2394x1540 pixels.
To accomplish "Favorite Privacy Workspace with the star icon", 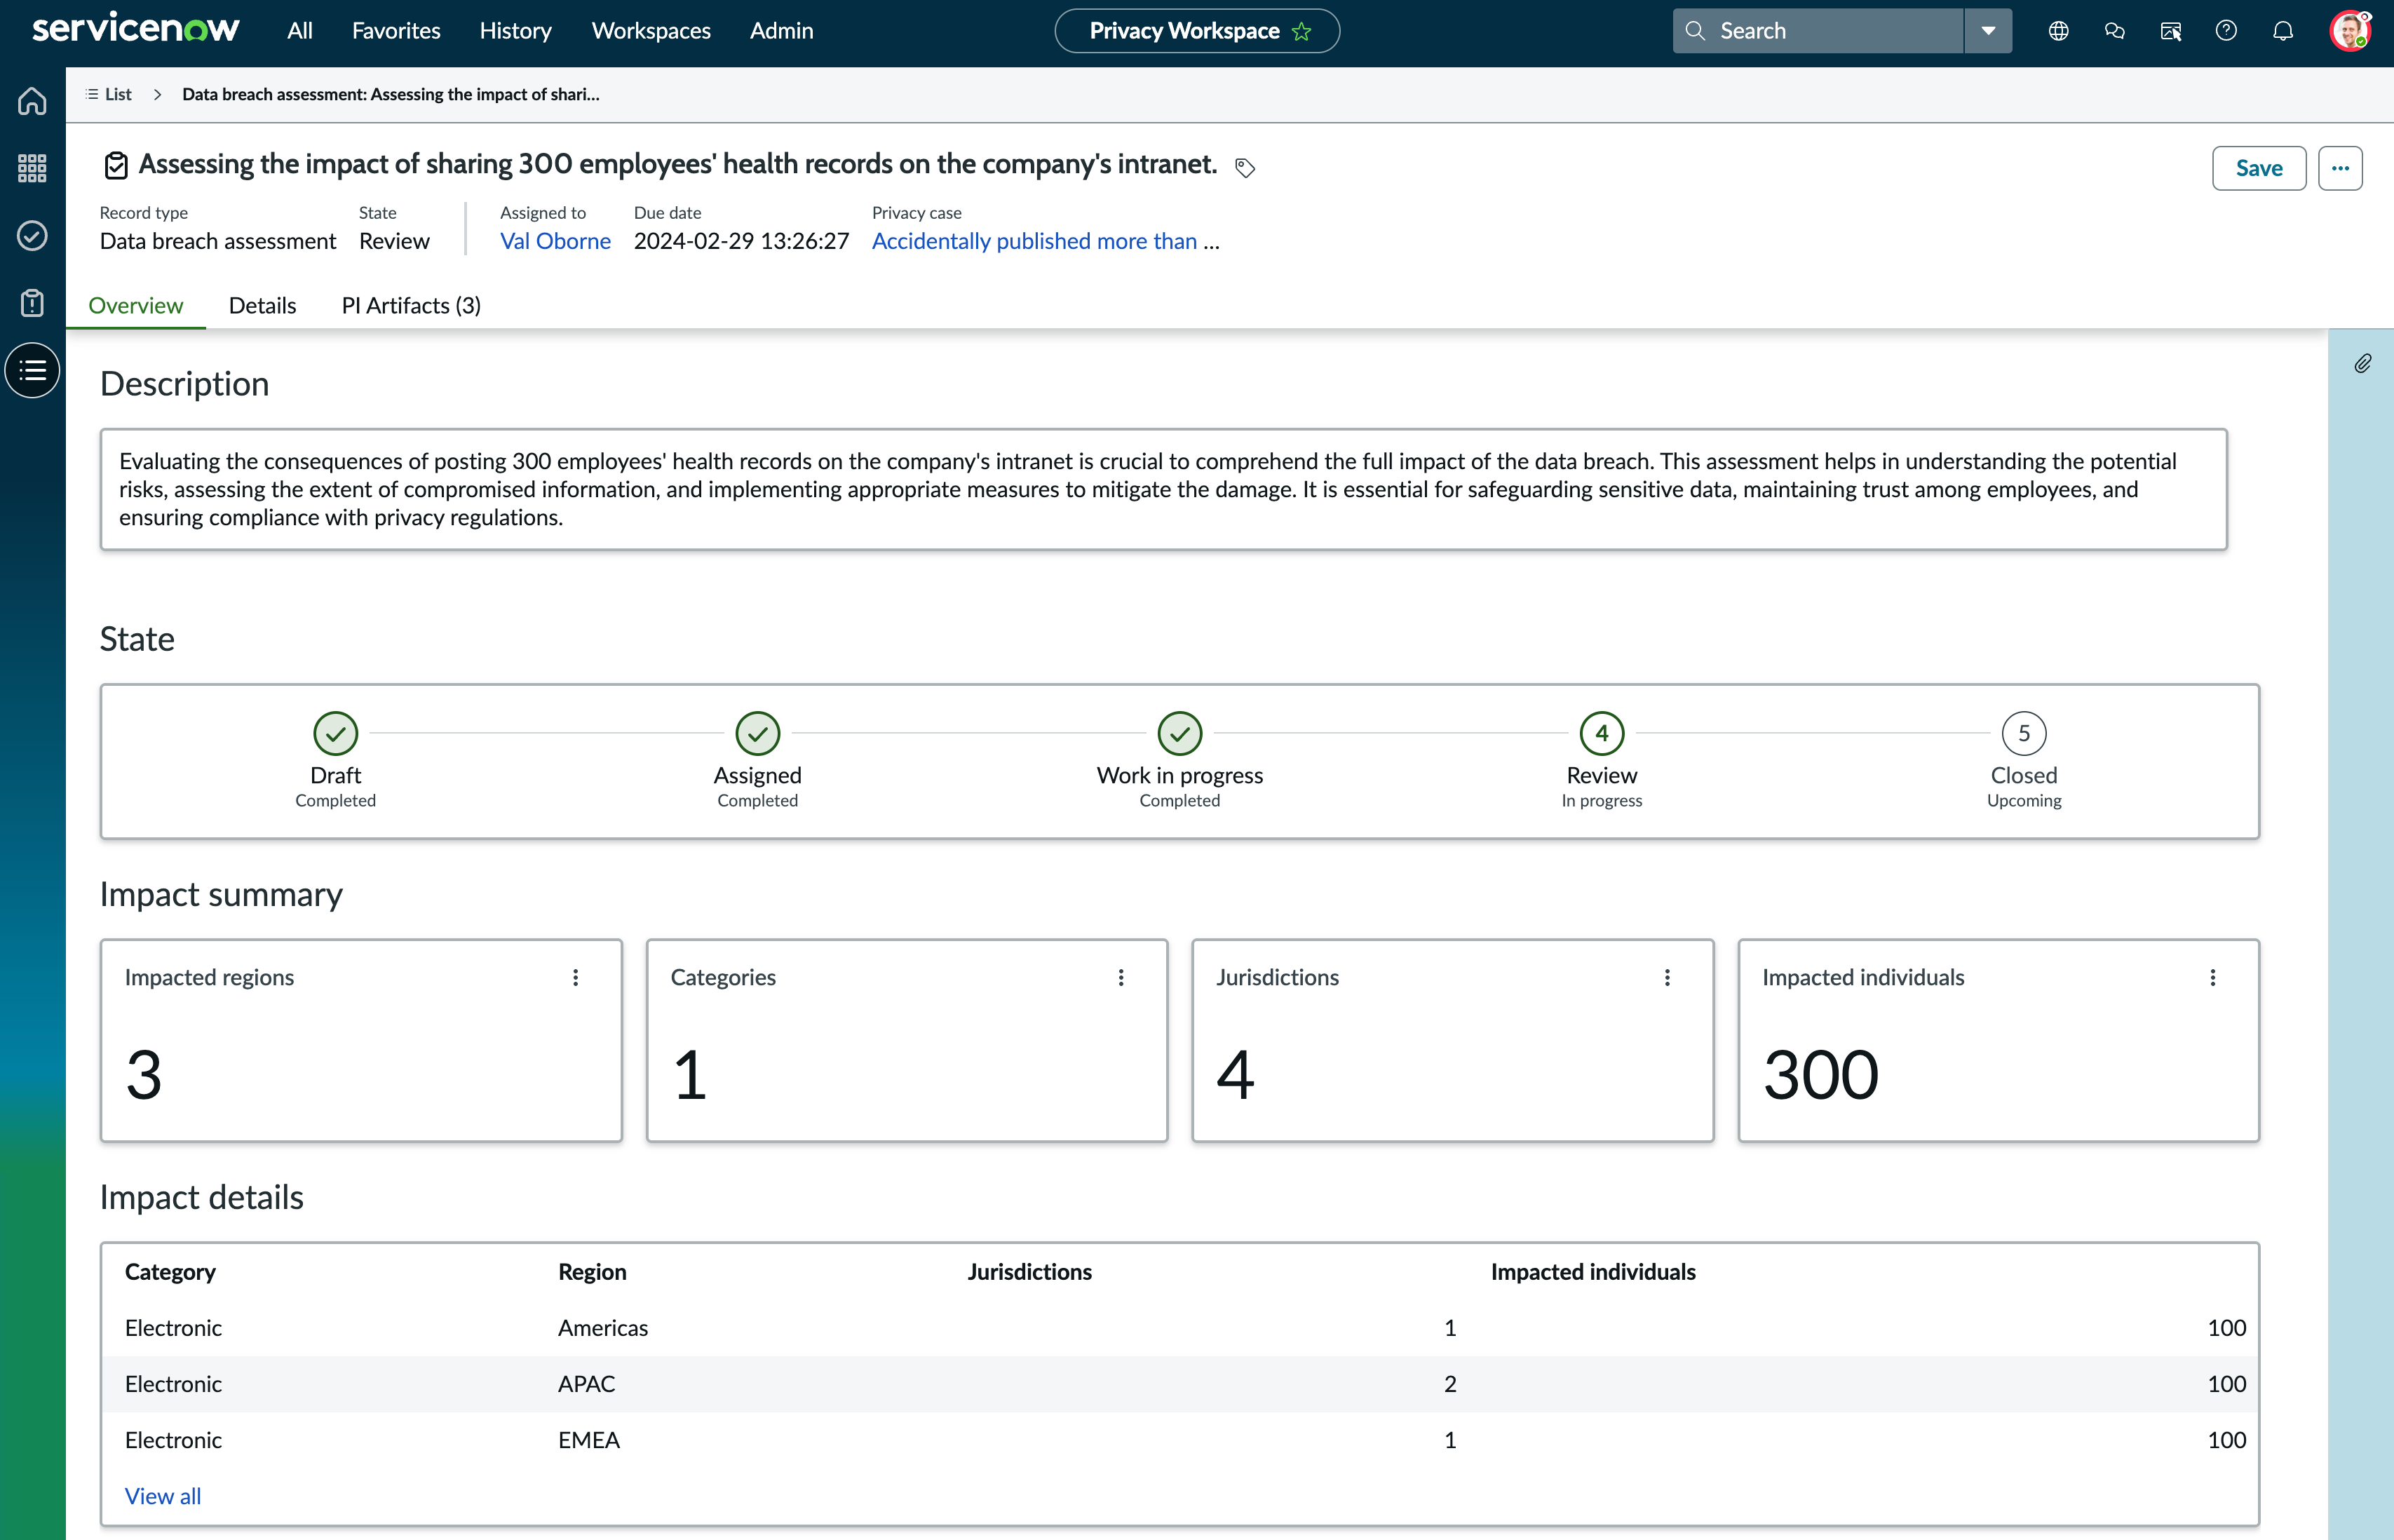I will (x=1301, y=31).
